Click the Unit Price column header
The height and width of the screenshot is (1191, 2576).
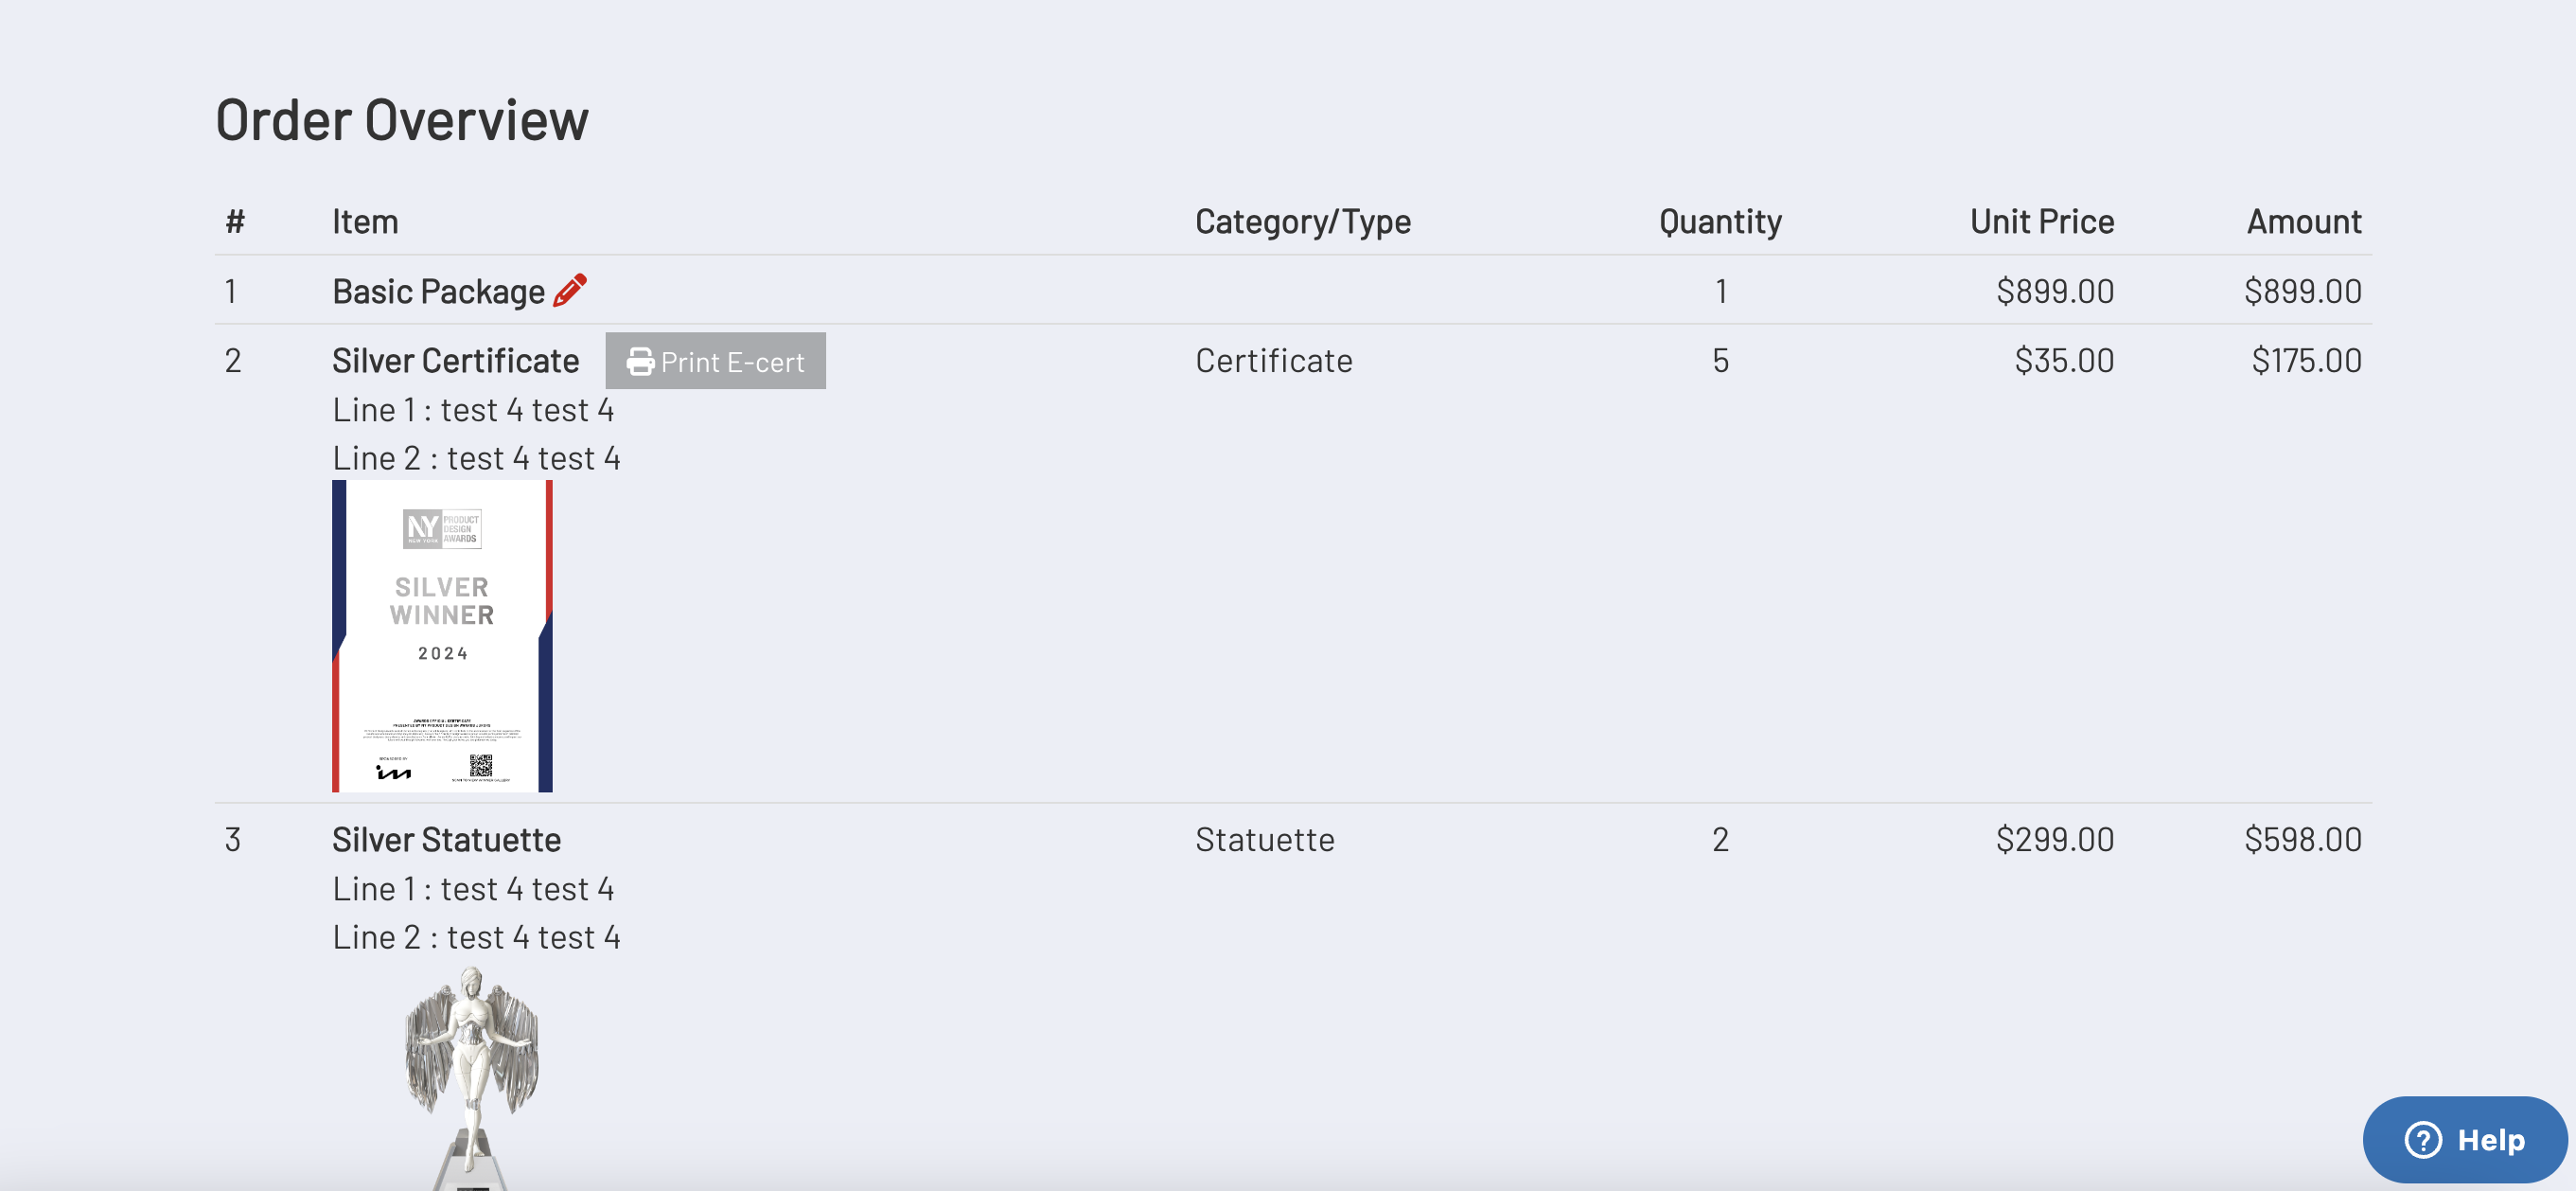pos(2042,221)
